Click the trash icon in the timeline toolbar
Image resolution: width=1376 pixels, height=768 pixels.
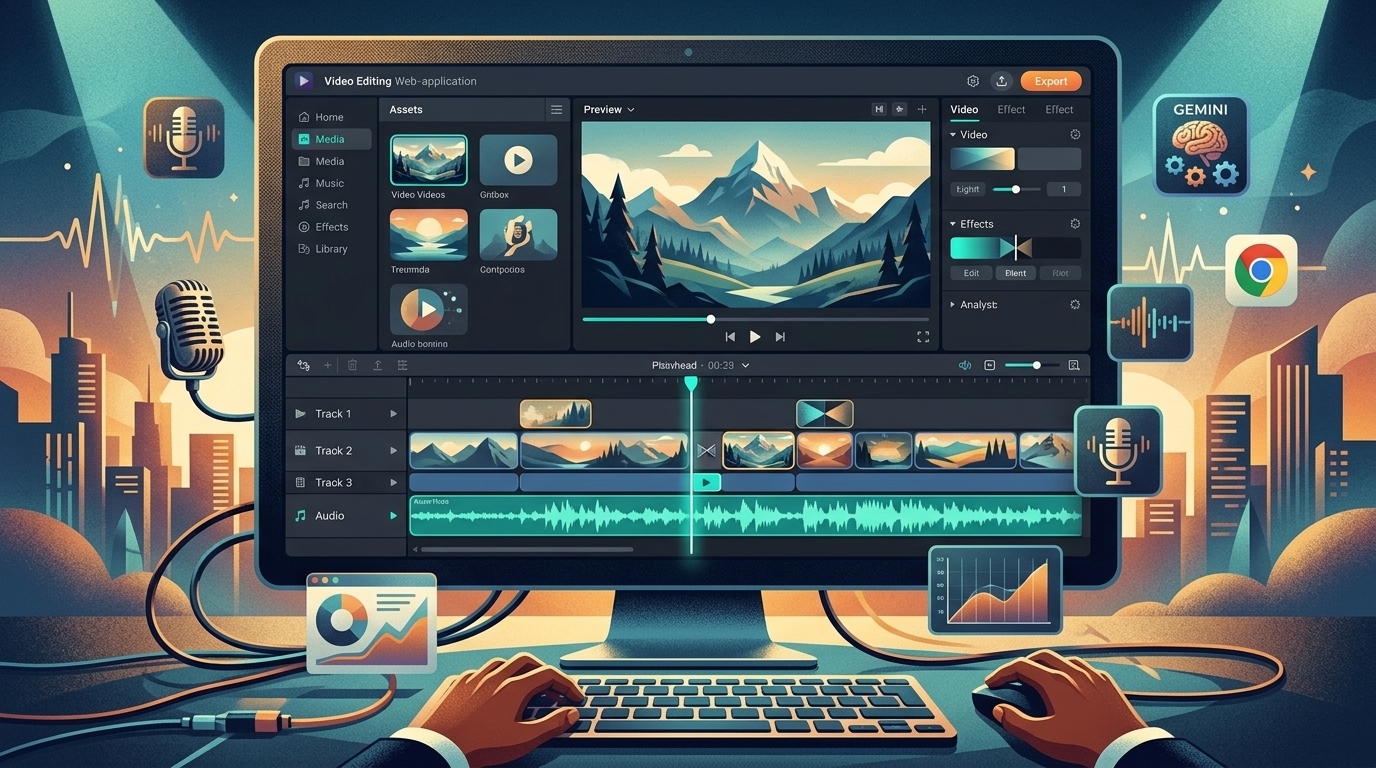[352, 365]
